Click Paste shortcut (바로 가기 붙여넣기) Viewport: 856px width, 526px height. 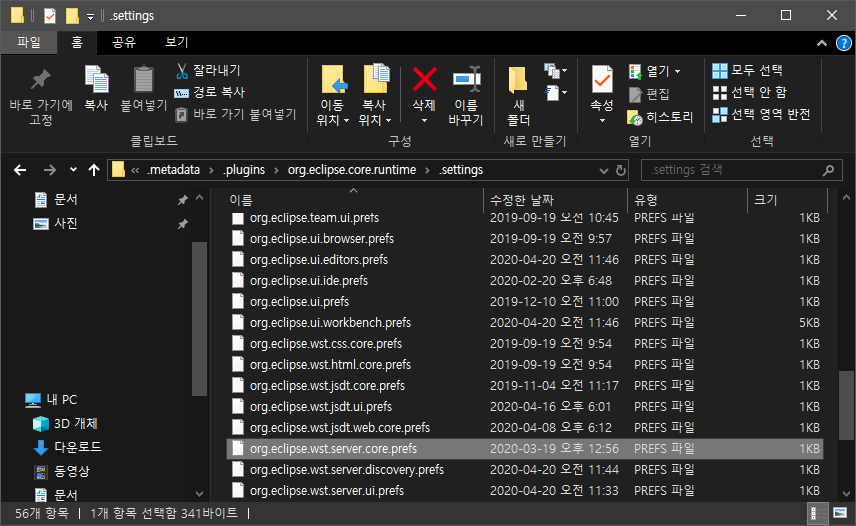236,114
